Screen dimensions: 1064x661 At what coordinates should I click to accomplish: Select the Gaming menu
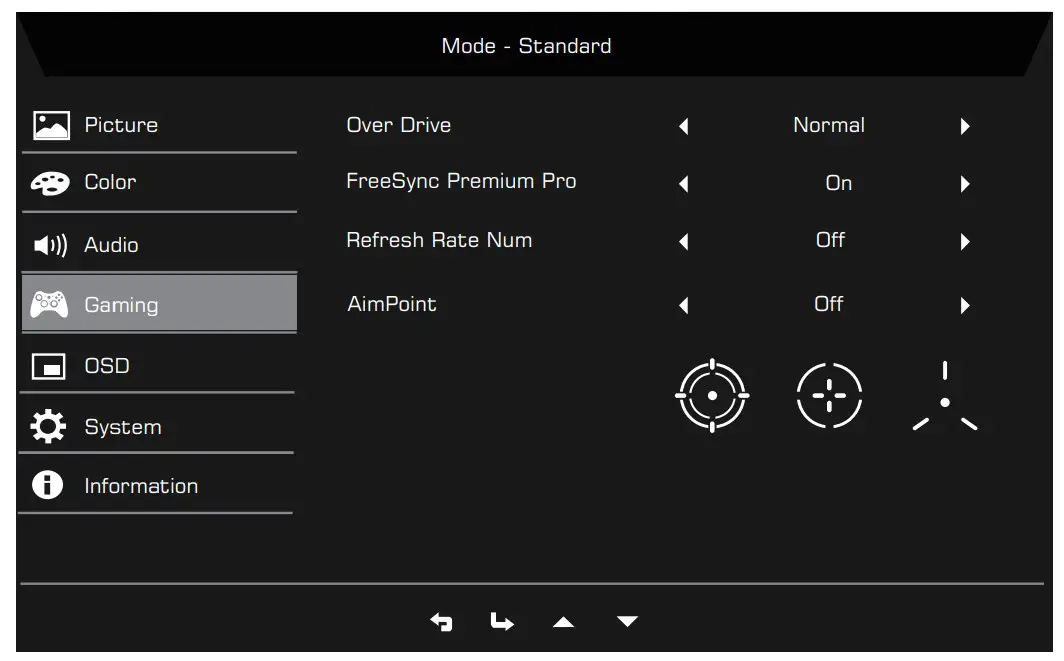(x=159, y=303)
